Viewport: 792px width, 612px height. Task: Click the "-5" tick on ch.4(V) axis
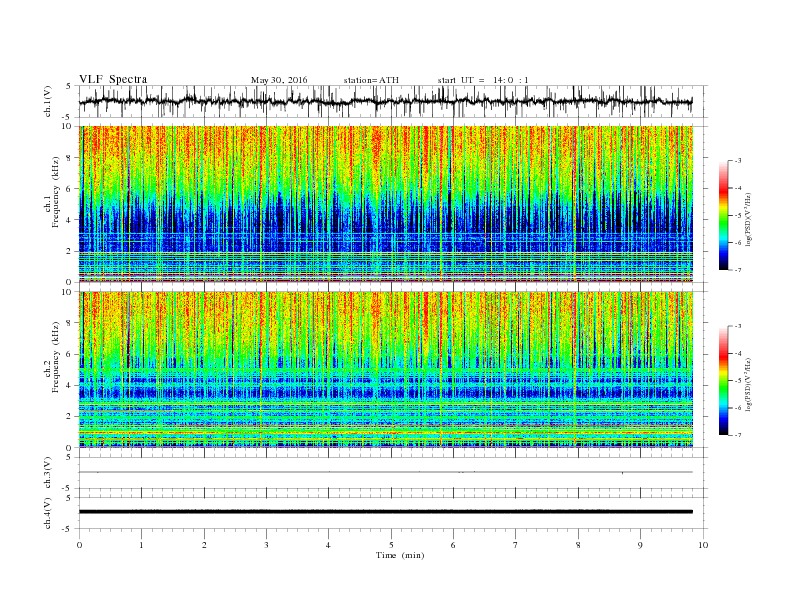click(x=67, y=529)
